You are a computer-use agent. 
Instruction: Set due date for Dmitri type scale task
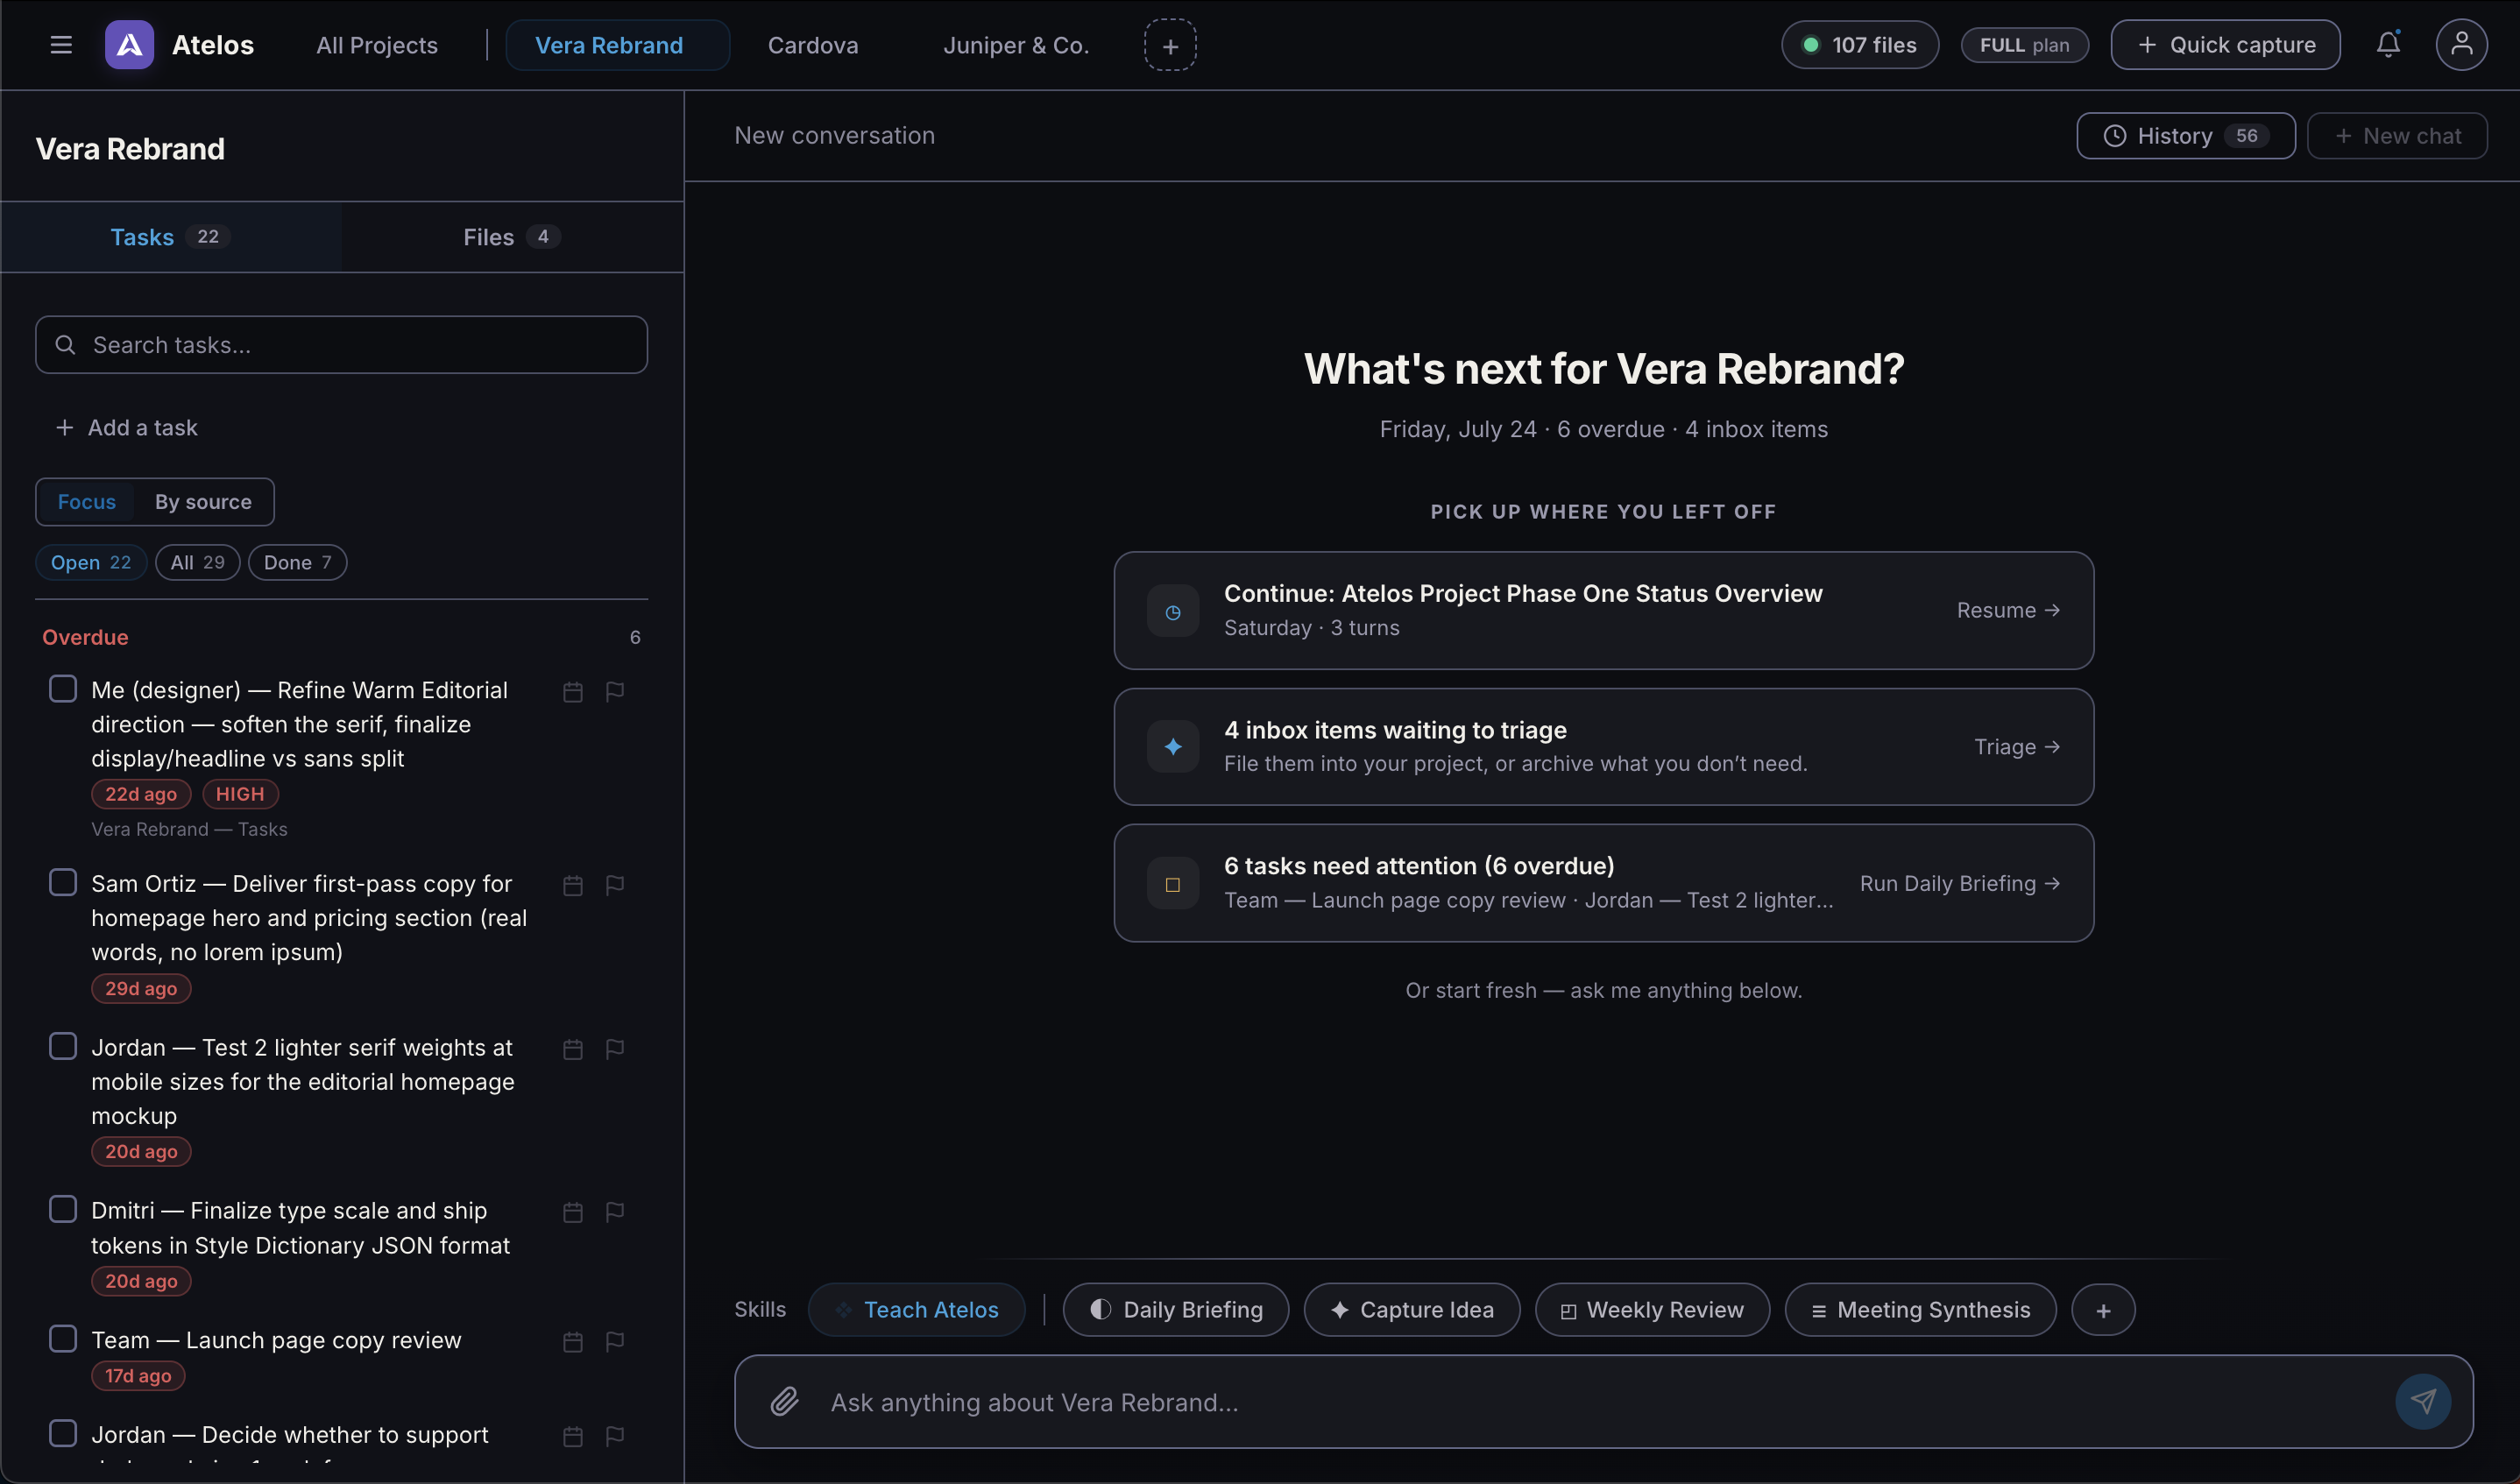pos(573,1212)
